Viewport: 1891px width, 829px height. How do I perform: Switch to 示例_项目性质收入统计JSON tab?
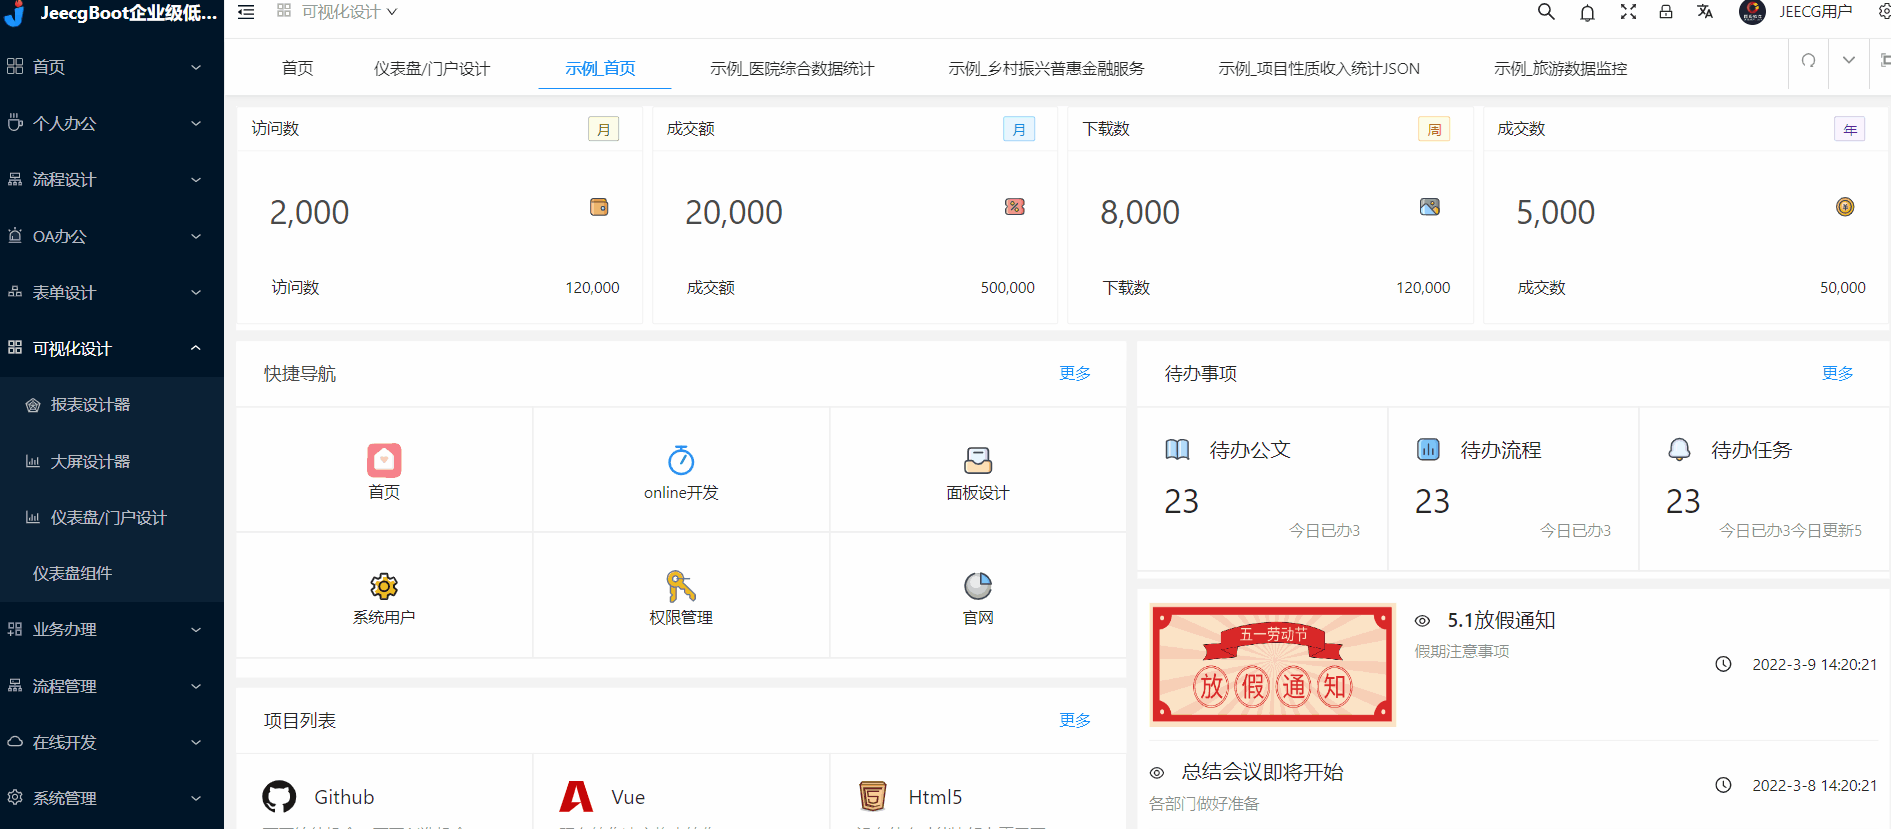pyautogui.click(x=1319, y=68)
